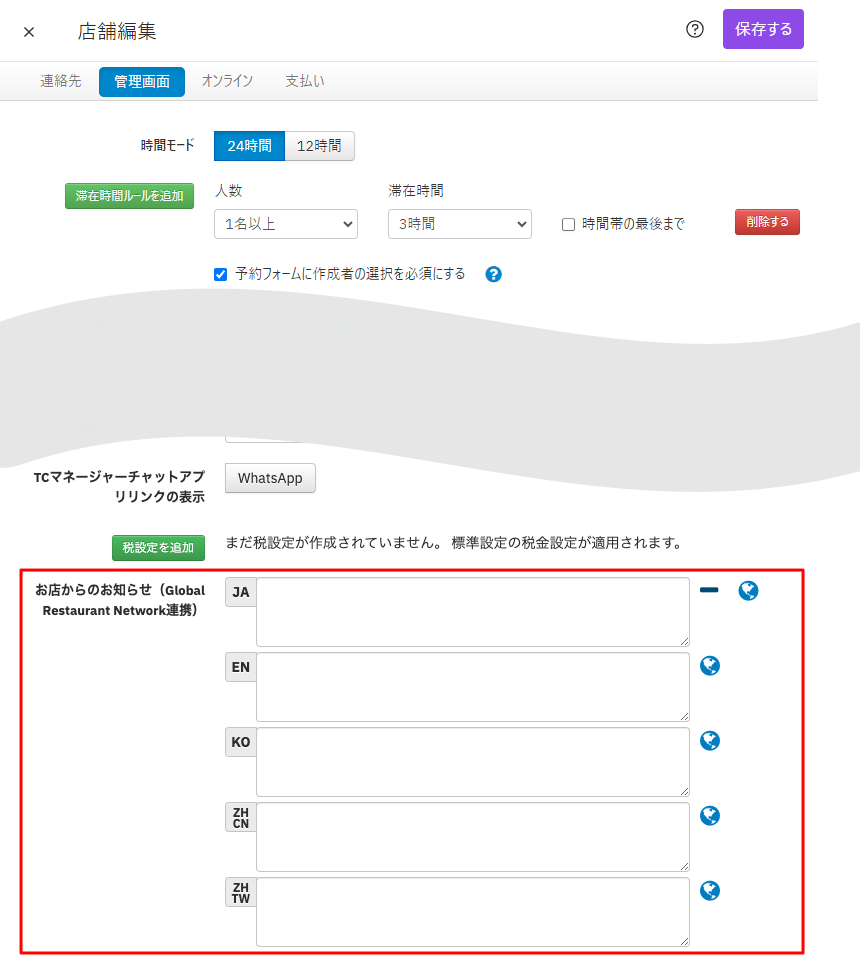
Task: Click the JA language label
Action: [241, 592]
